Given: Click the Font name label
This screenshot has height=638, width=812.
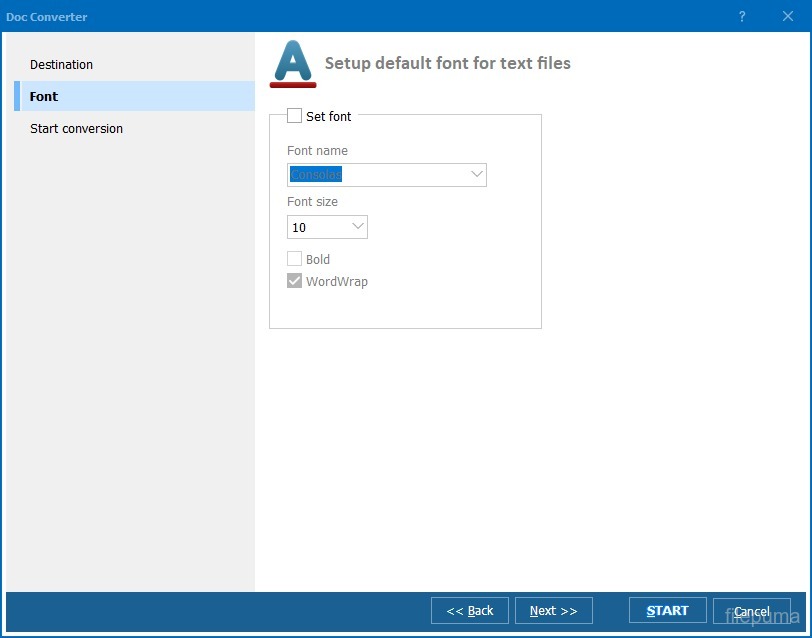Looking at the screenshot, I should [x=317, y=150].
